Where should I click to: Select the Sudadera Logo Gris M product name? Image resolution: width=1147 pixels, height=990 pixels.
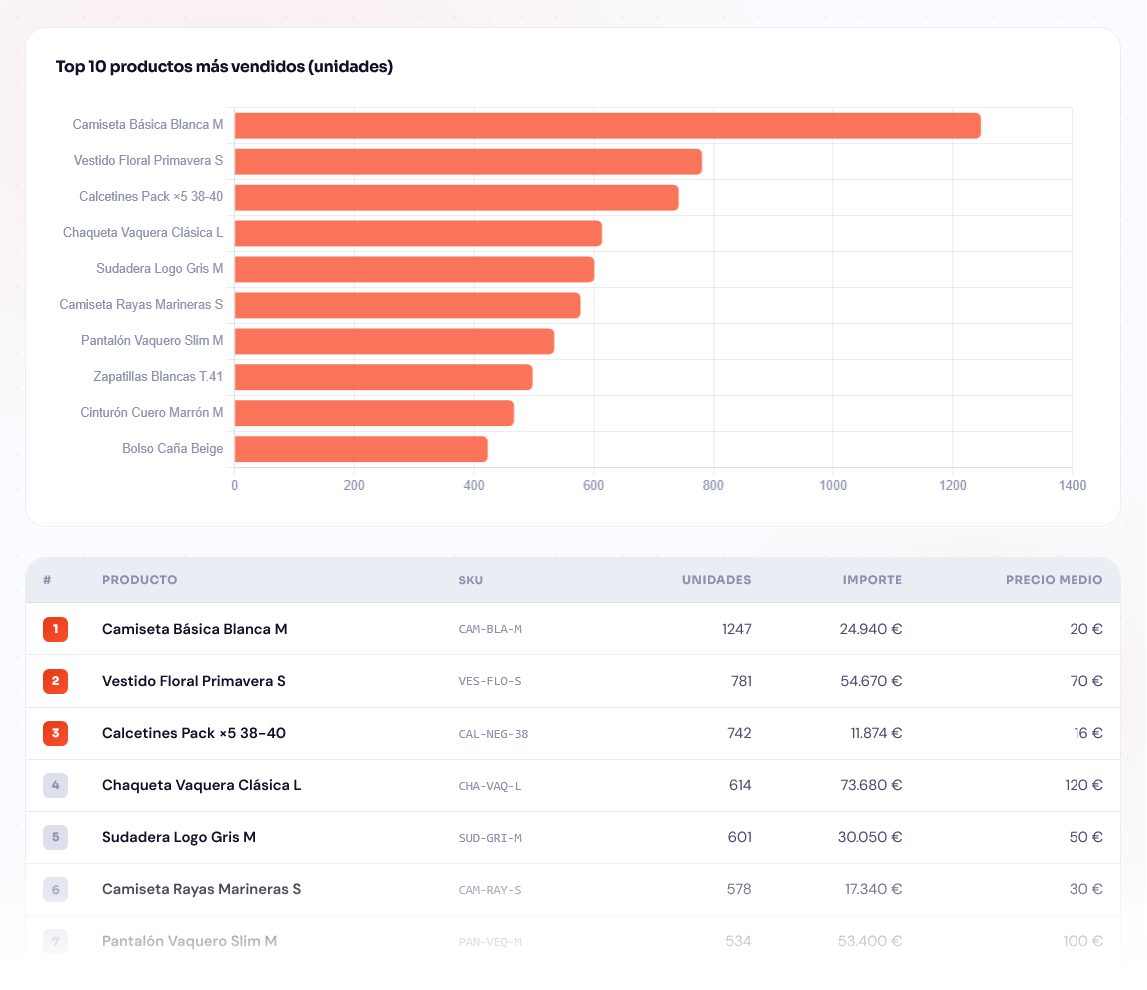point(179,837)
